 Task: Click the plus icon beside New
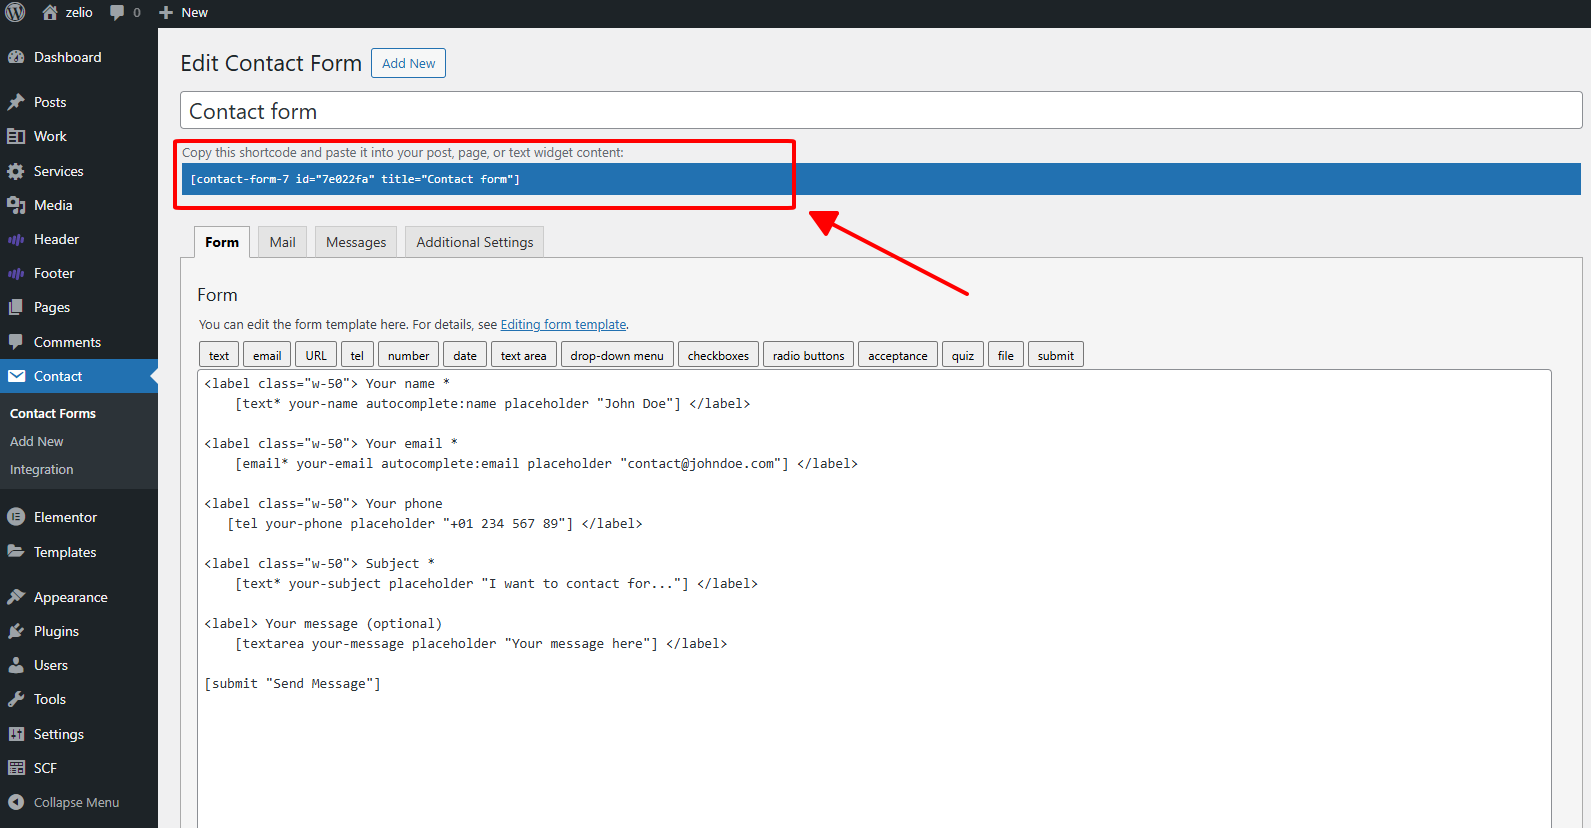pos(166,13)
